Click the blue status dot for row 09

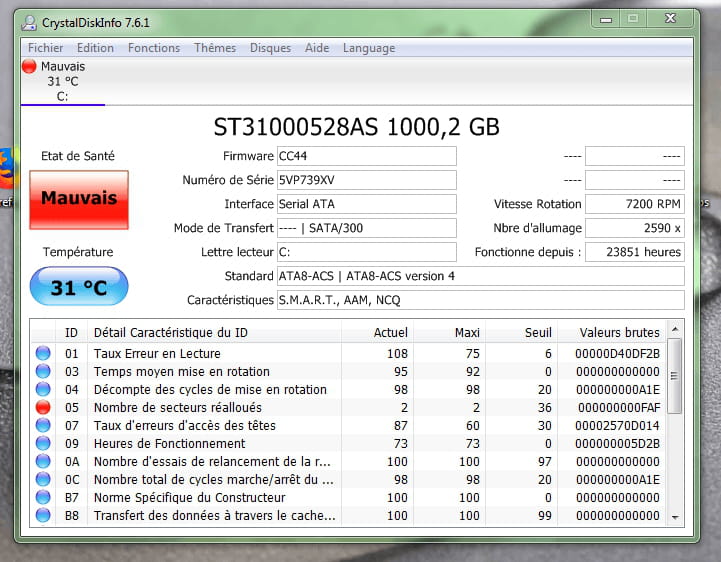click(43, 443)
